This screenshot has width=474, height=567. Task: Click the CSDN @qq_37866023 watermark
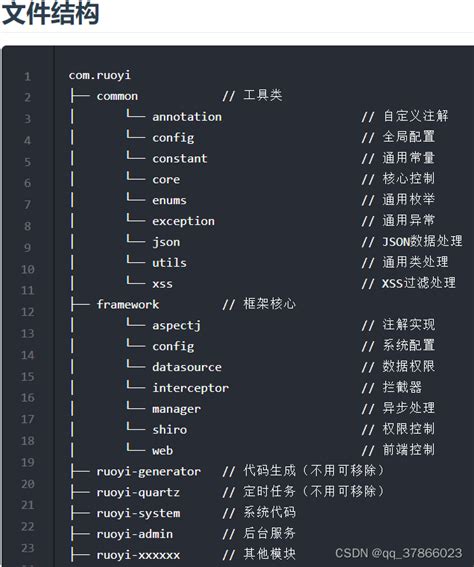tap(398, 553)
